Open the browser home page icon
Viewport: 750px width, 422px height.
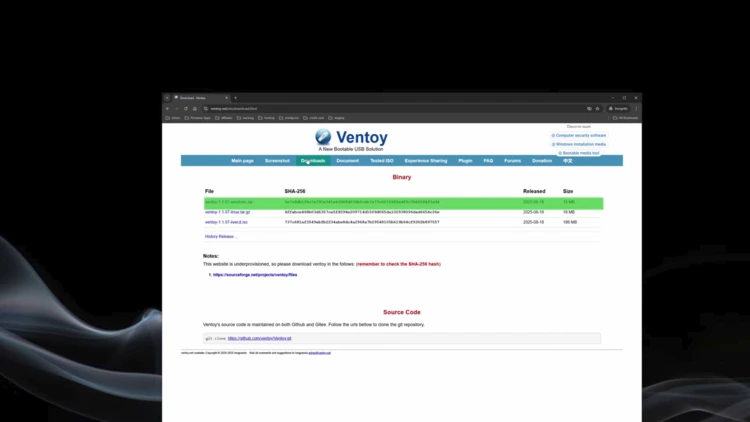[195, 109]
